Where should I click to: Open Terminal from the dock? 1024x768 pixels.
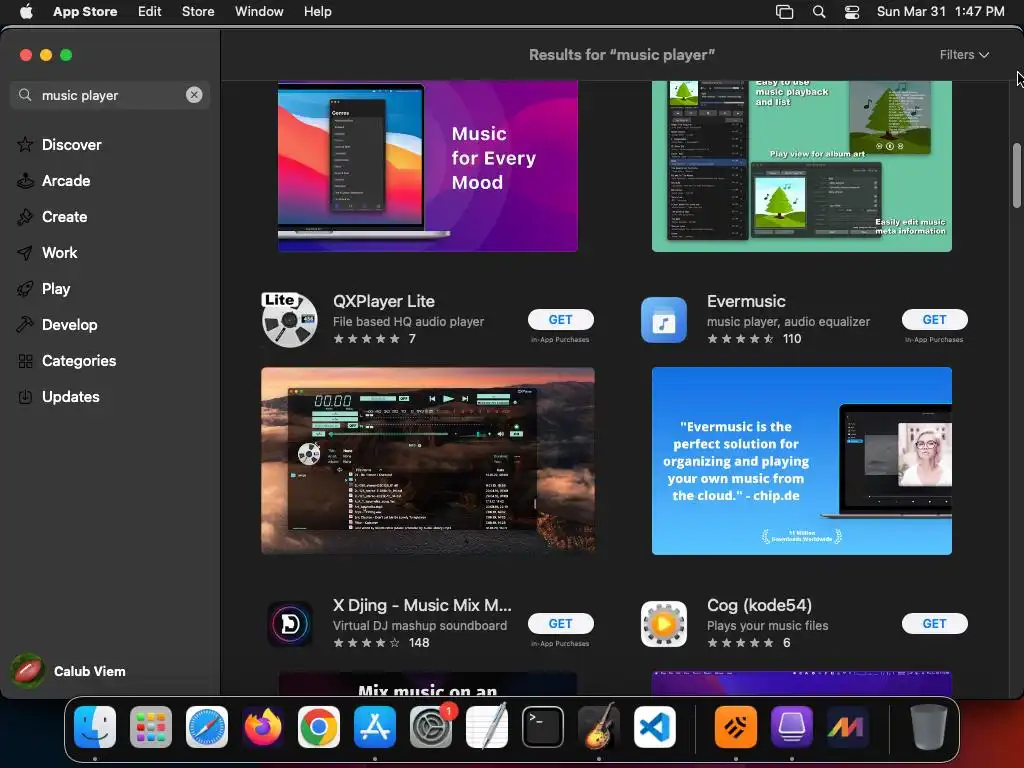(x=543, y=727)
